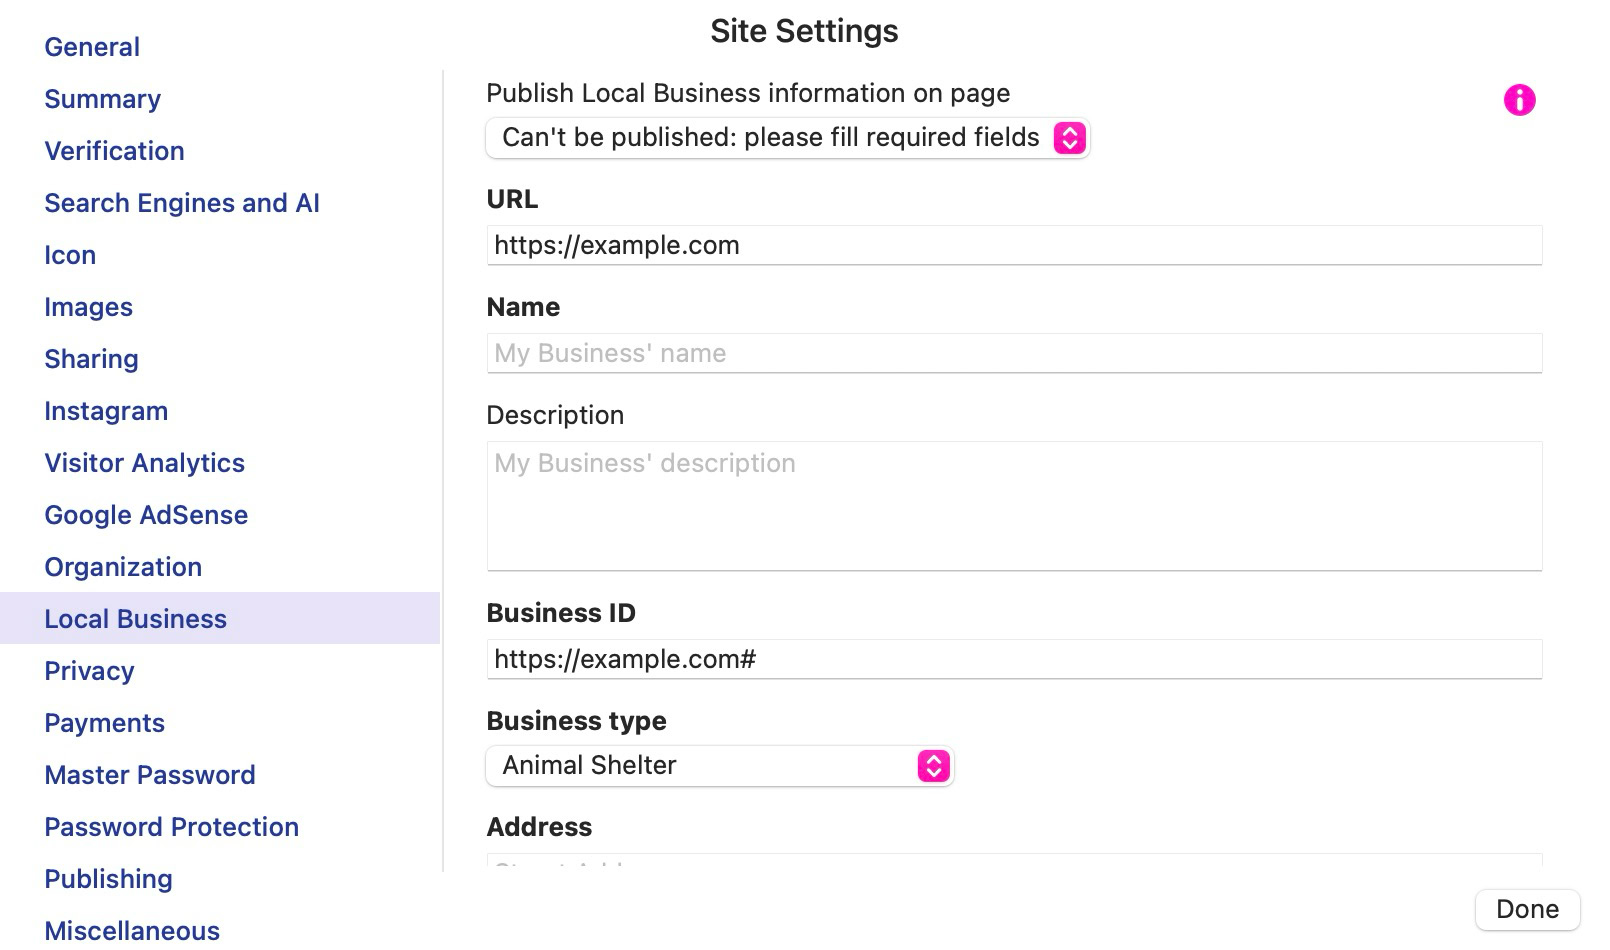Select Google AdSense settings
This screenshot has width=1610, height=950.
[x=146, y=515]
